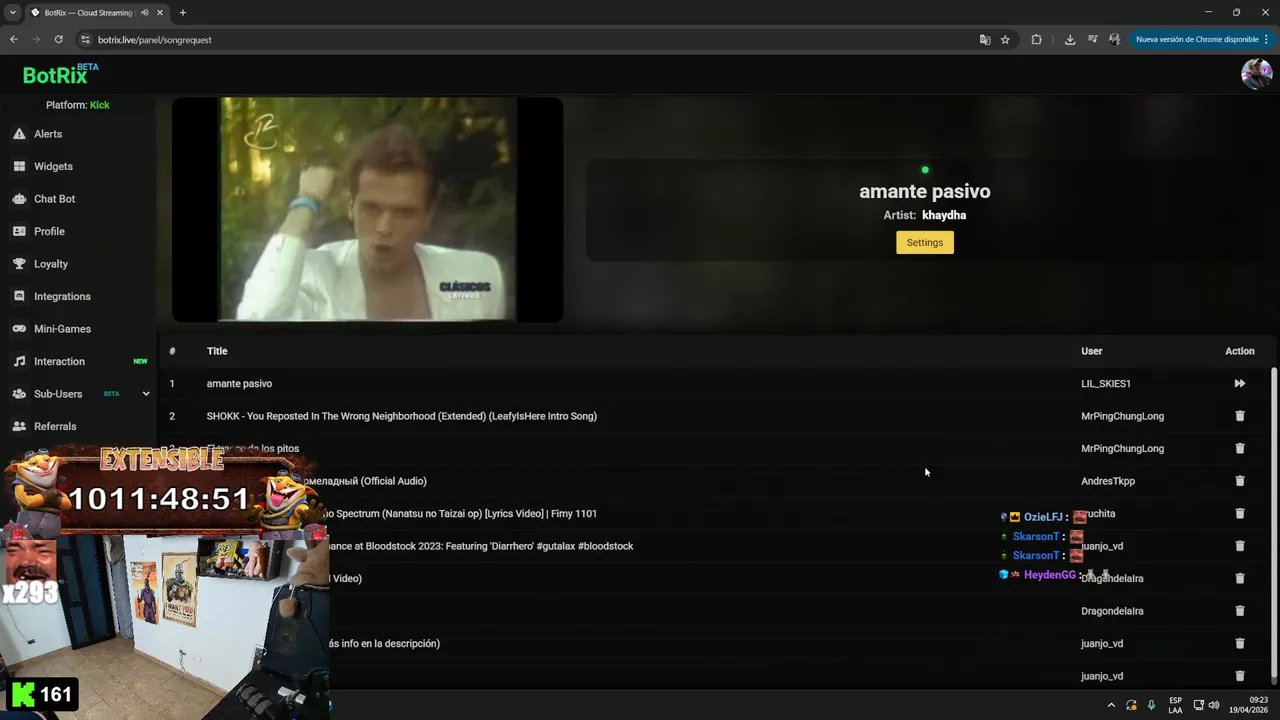1280x720 pixels.
Task: Select the SHOKK You Reposted song title
Action: pyautogui.click(x=401, y=416)
